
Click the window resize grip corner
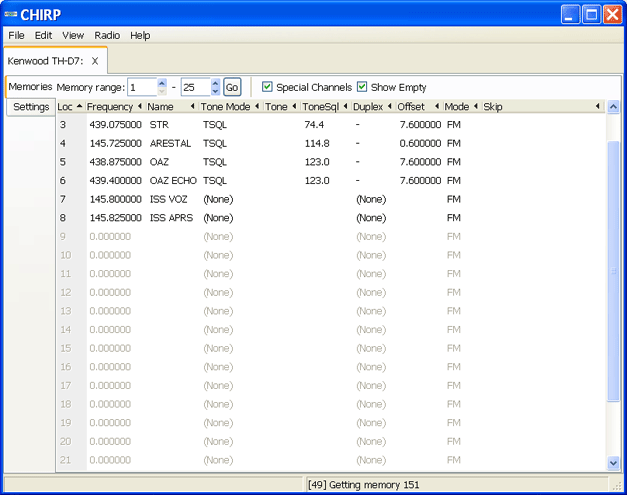coord(617,485)
